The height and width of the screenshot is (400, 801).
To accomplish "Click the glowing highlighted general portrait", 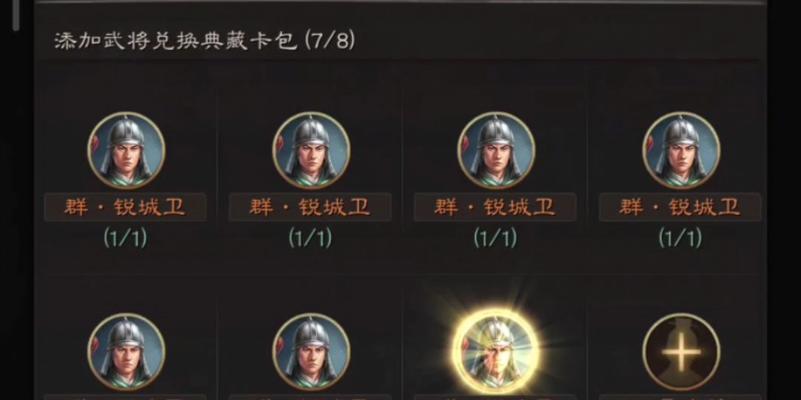I will click(496, 352).
